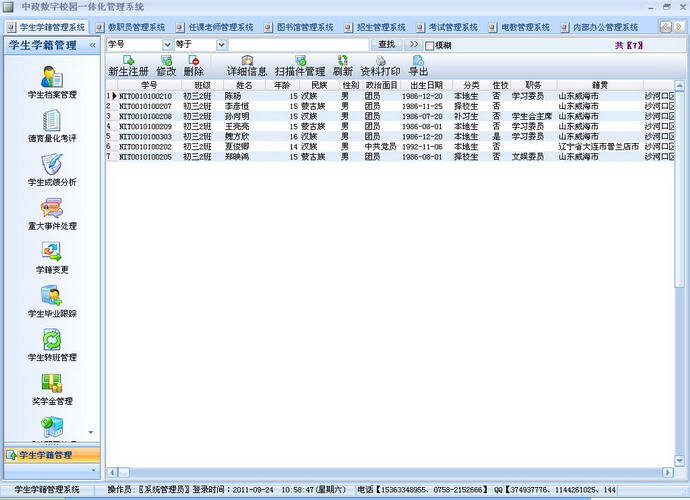Image resolution: width=690 pixels, height=500 pixels.
Task: Click the 资料打印 print icon
Action: coord(380,66)
